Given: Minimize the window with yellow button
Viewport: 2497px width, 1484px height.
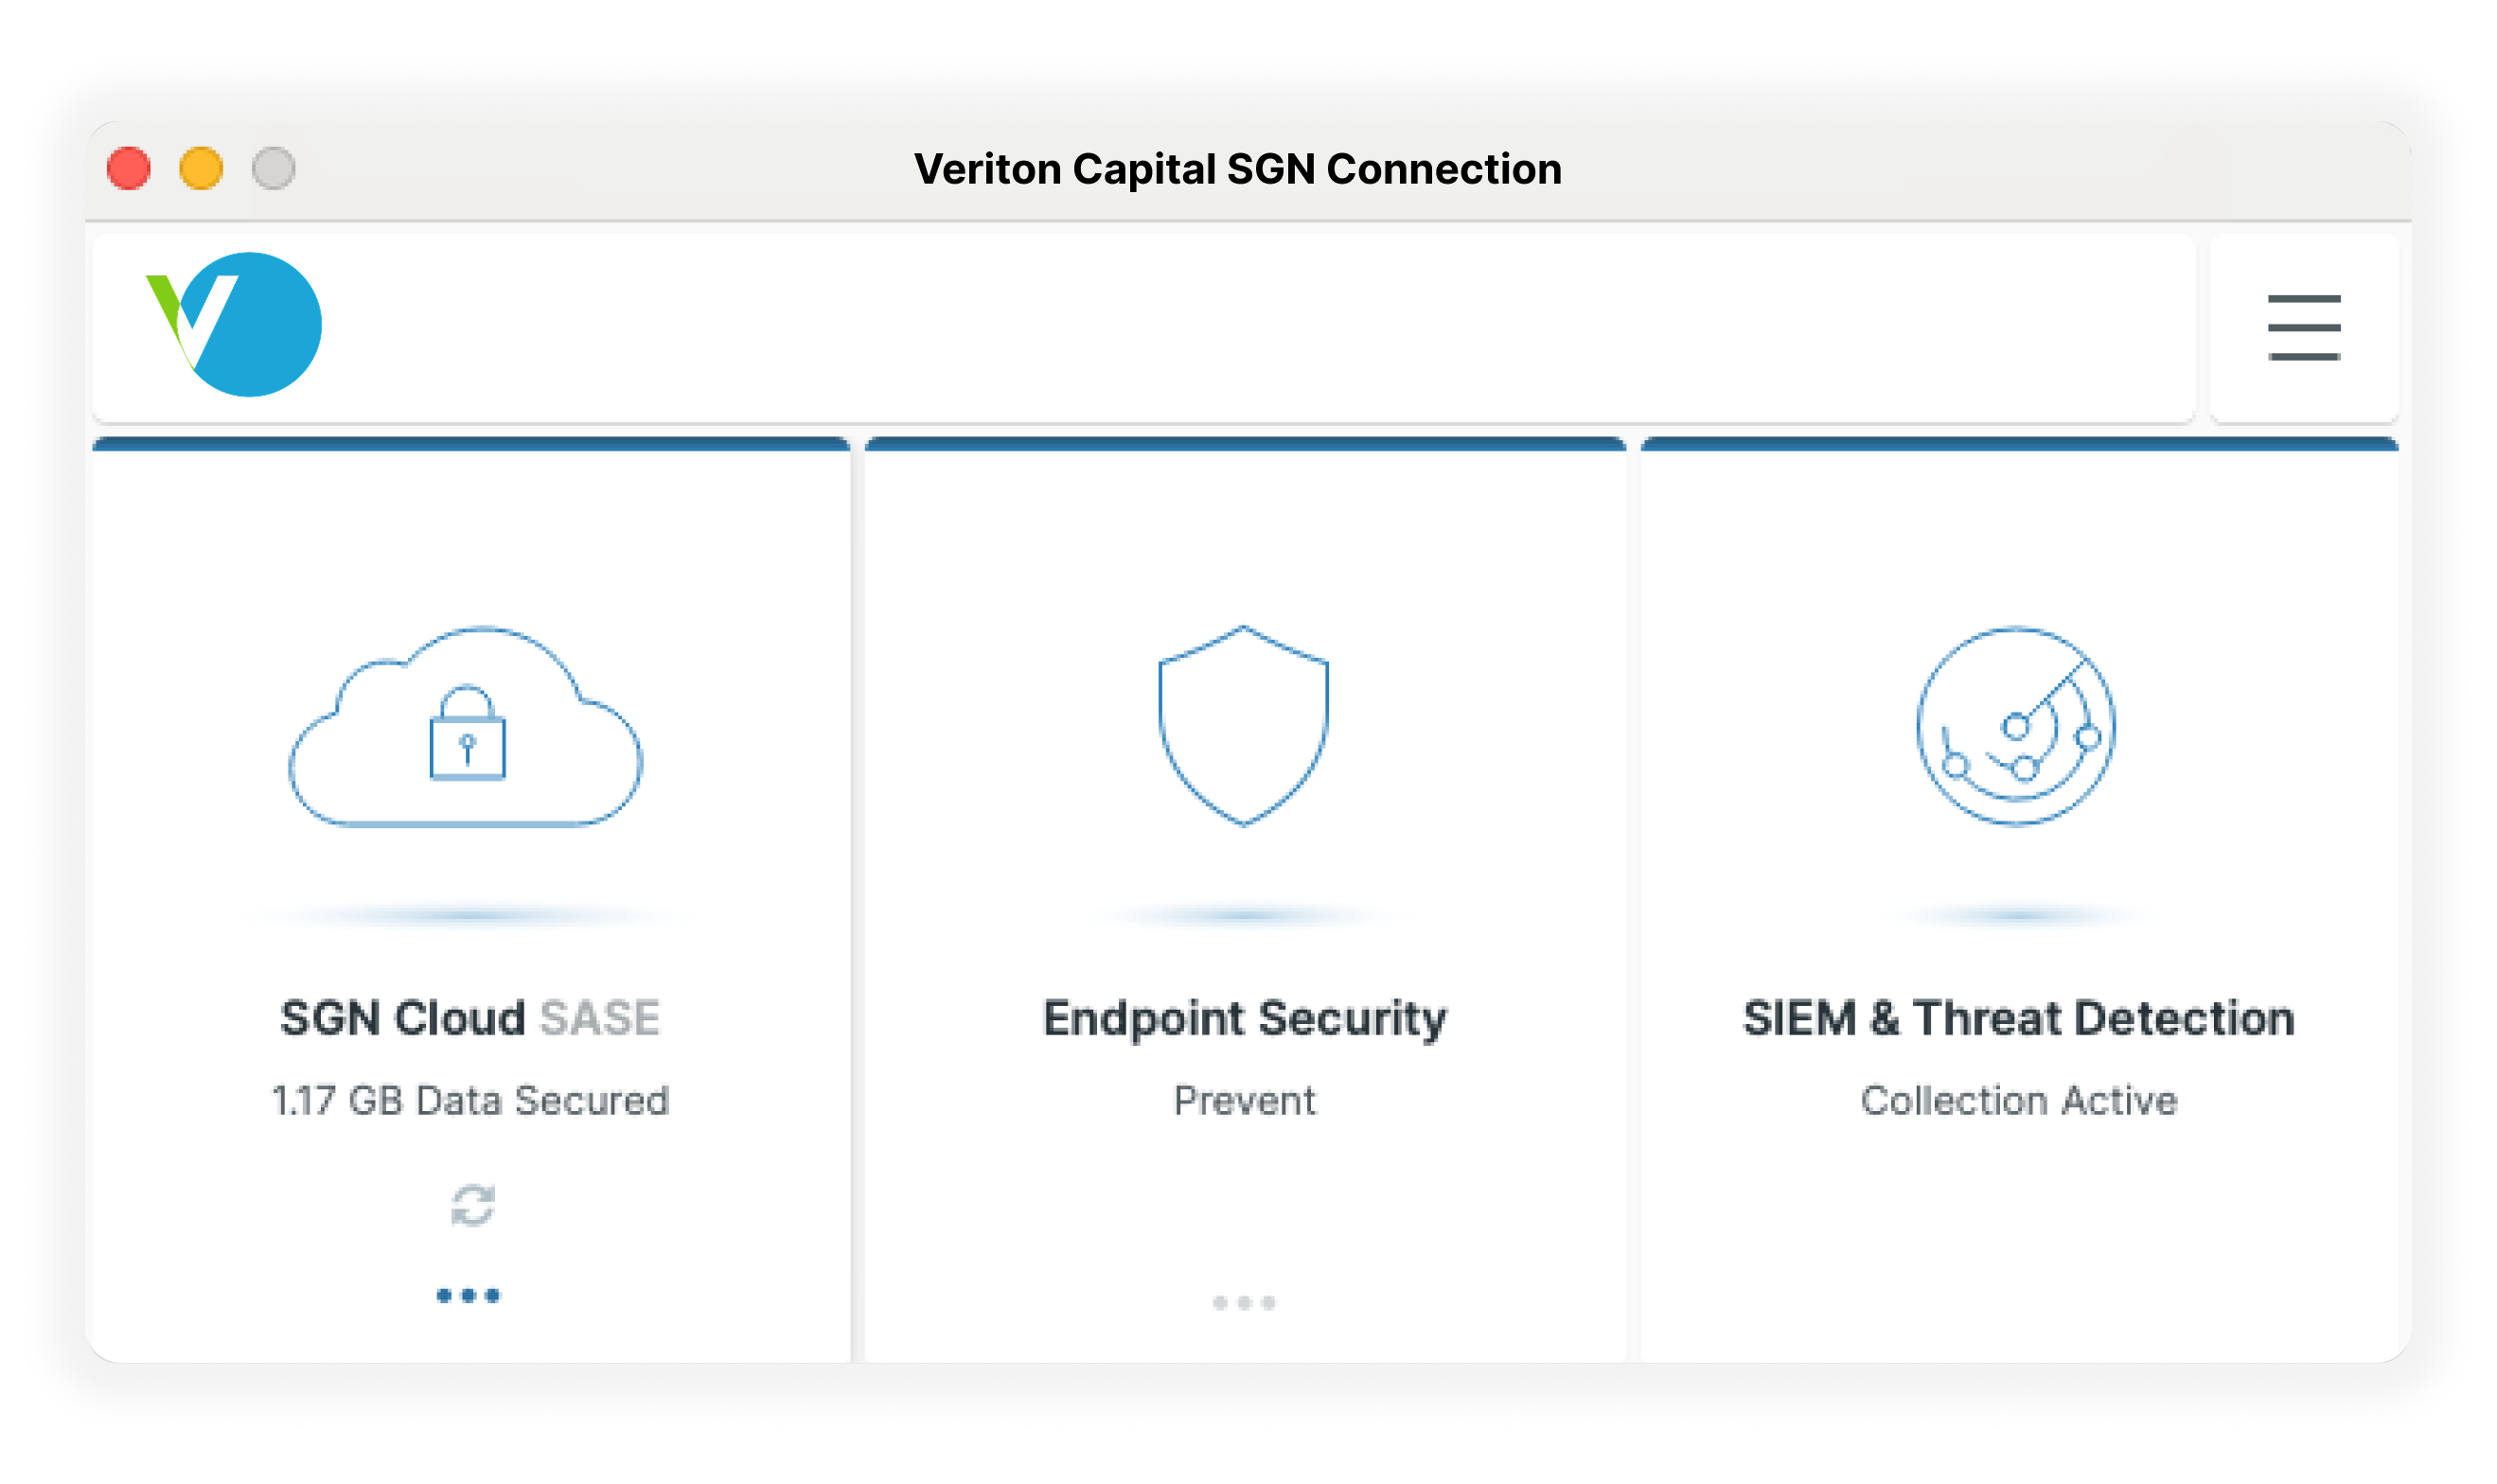Looking at the screenshot, I should pos(200,168).
